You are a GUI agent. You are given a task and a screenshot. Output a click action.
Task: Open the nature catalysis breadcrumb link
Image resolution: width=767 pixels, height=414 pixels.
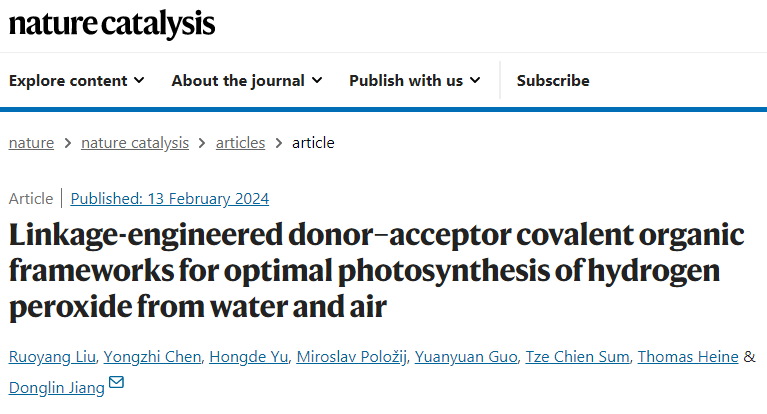click(135, 143)
